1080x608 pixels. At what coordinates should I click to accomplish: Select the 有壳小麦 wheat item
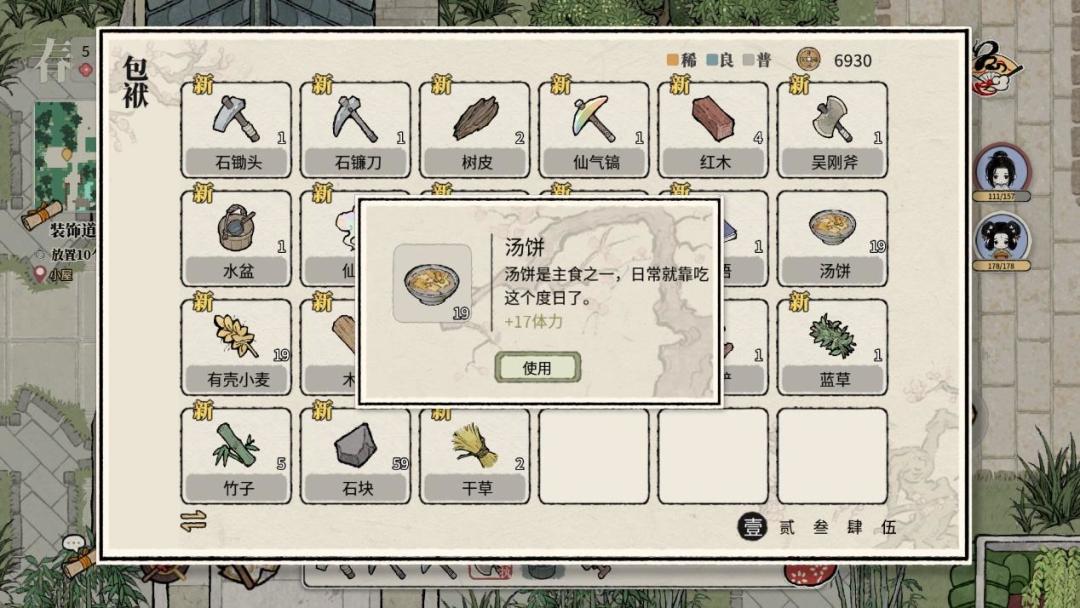point(236,347)
